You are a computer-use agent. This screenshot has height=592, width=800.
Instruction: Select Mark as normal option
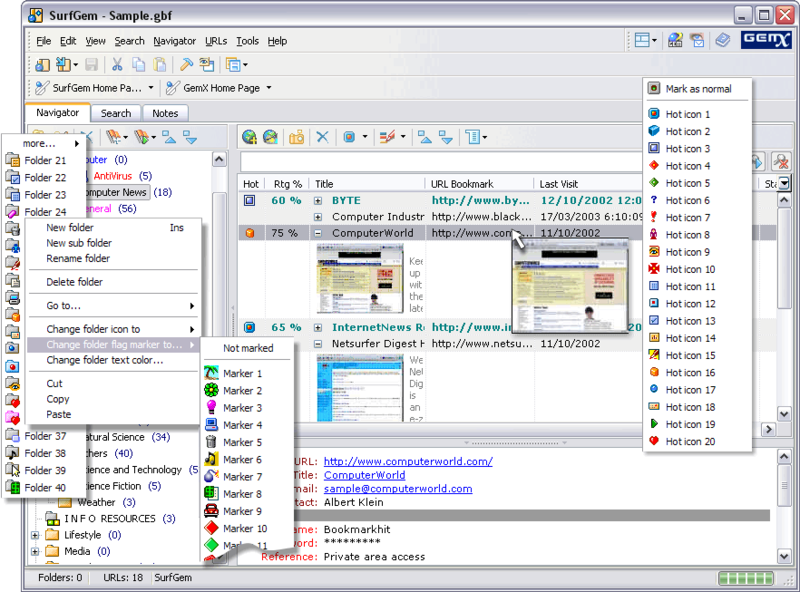point(698,89)
